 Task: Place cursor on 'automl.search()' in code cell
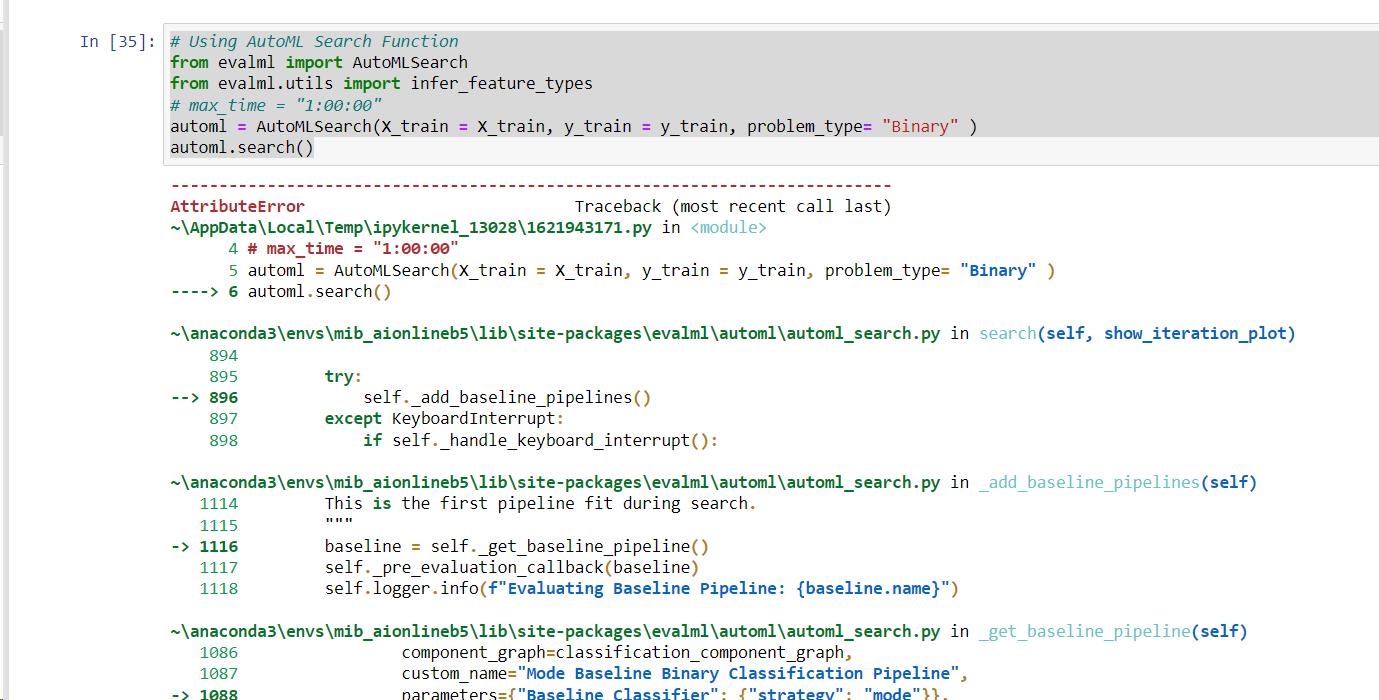pos(242,147)
